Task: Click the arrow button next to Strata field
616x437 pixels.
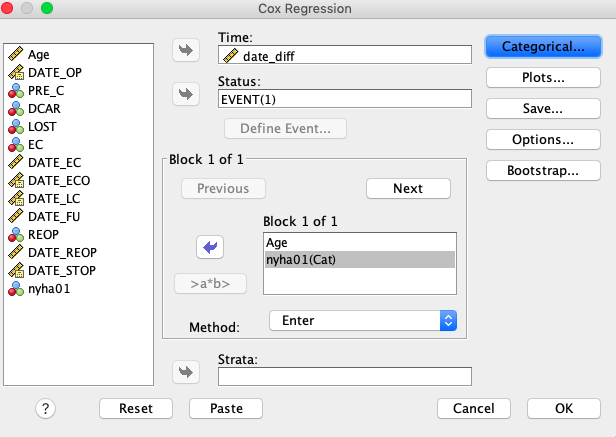Action: pyautogui.click(x=186, y=372)
